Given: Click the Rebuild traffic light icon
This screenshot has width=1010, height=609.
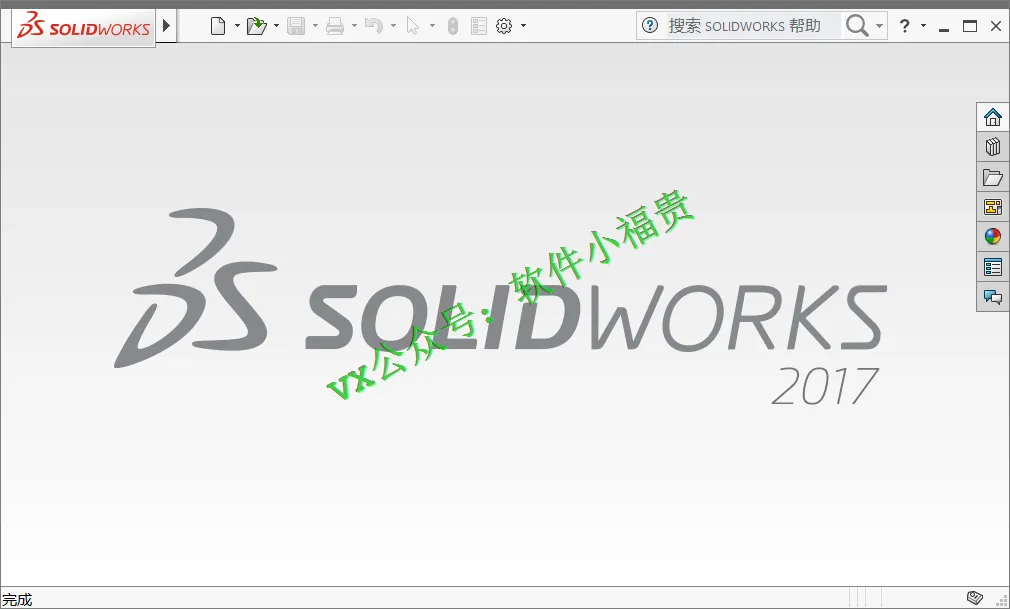Looking at the screenshot, I should tap(453, 26).
